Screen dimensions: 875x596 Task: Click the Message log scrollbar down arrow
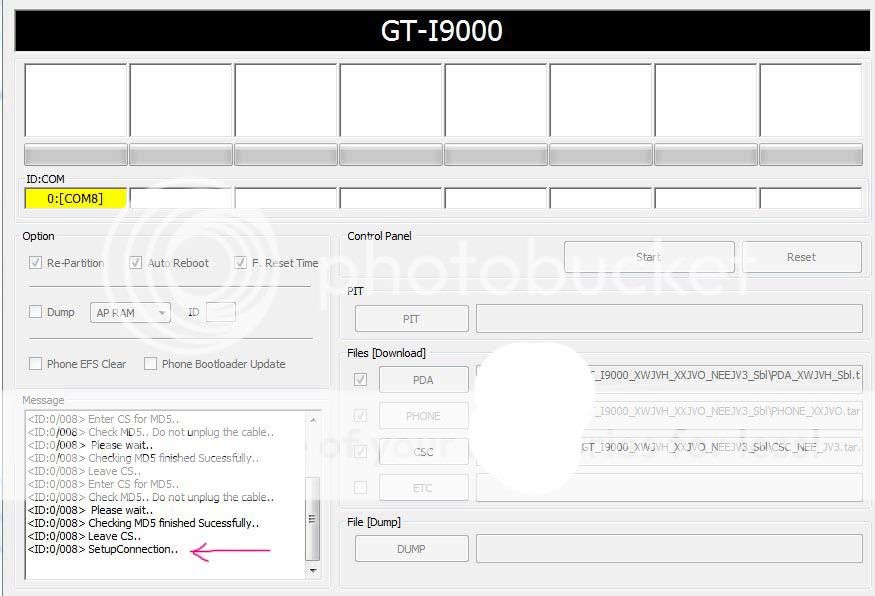point(312,570)
